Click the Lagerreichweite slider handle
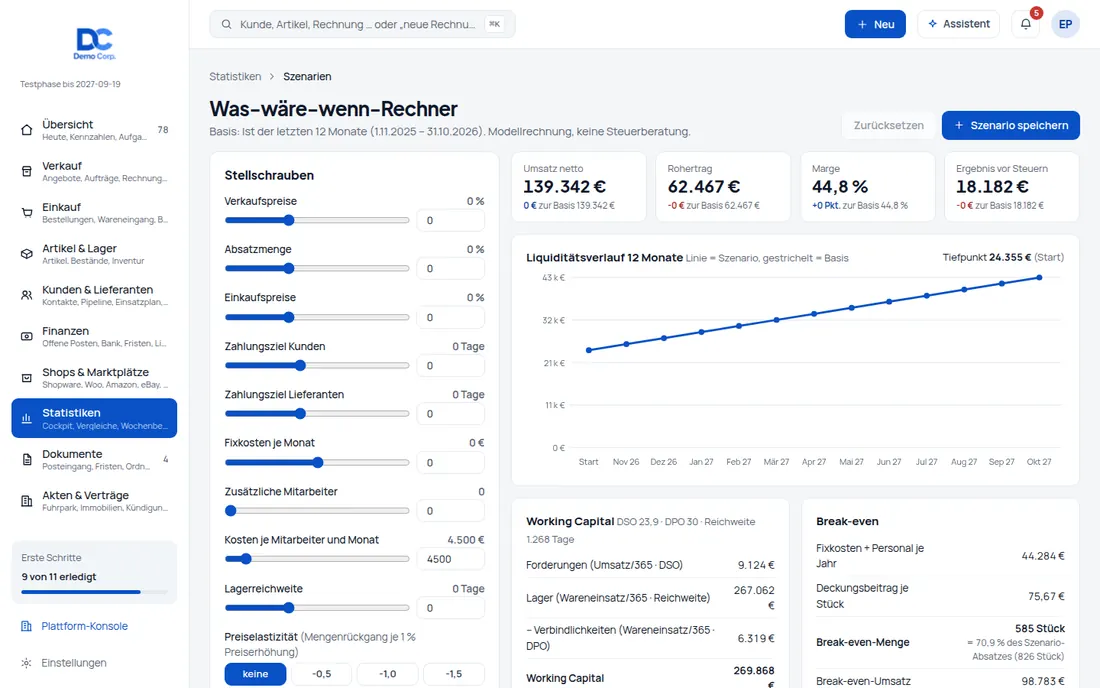Viewport: 1100px width, 688px height. pos(289,608)
